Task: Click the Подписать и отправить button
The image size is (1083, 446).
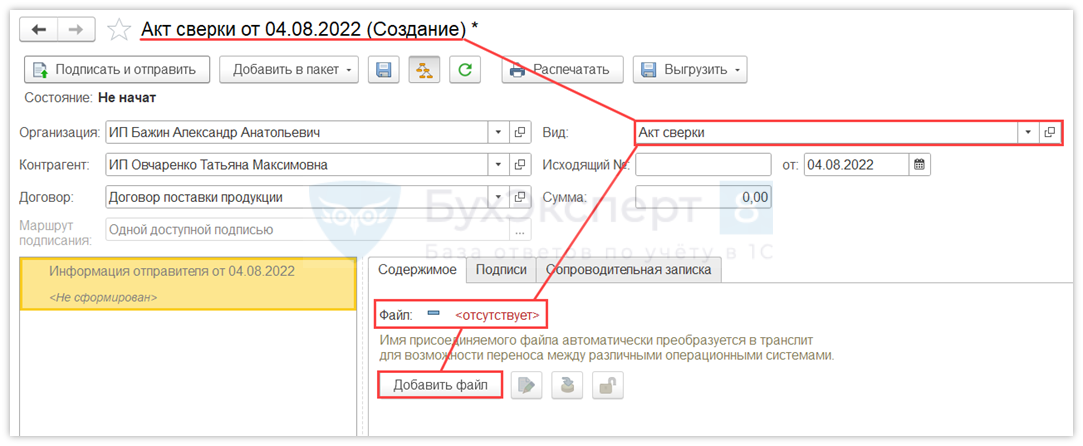Action: pyautogui.click(x=117, y=70)
